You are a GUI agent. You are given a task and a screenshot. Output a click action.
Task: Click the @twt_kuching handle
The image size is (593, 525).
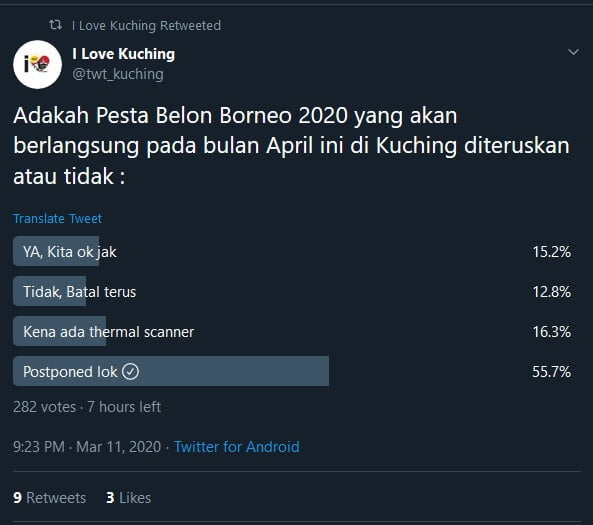point(118,74)
